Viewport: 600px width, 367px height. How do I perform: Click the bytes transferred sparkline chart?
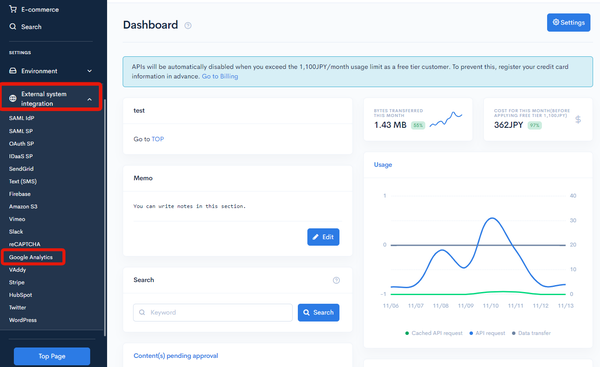click(x=446, y=119)
